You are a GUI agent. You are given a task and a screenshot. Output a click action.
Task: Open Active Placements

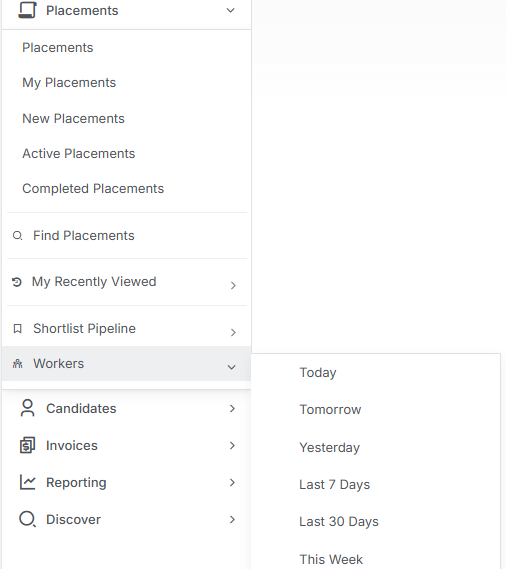[78, 153]
